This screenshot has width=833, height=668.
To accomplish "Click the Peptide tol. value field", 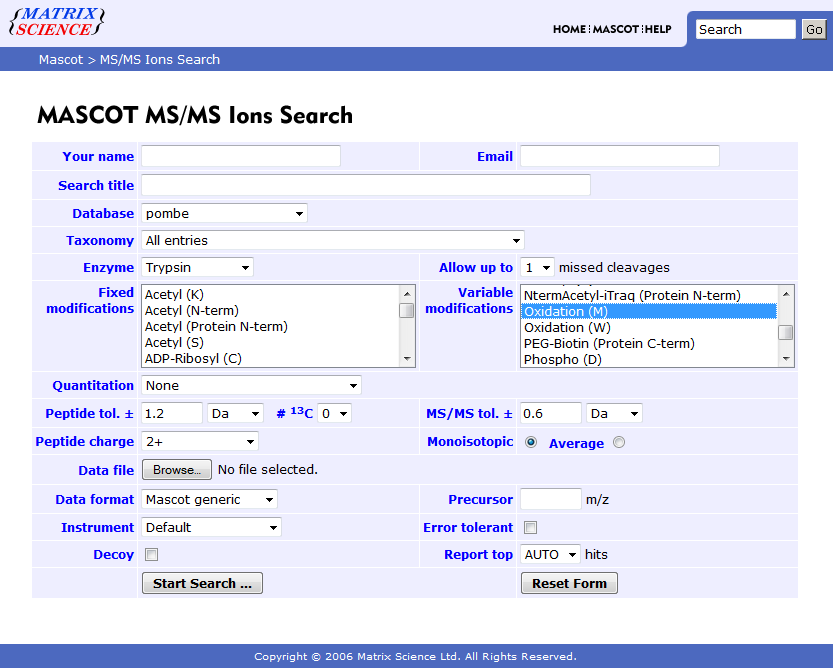I will click(172, 413).
